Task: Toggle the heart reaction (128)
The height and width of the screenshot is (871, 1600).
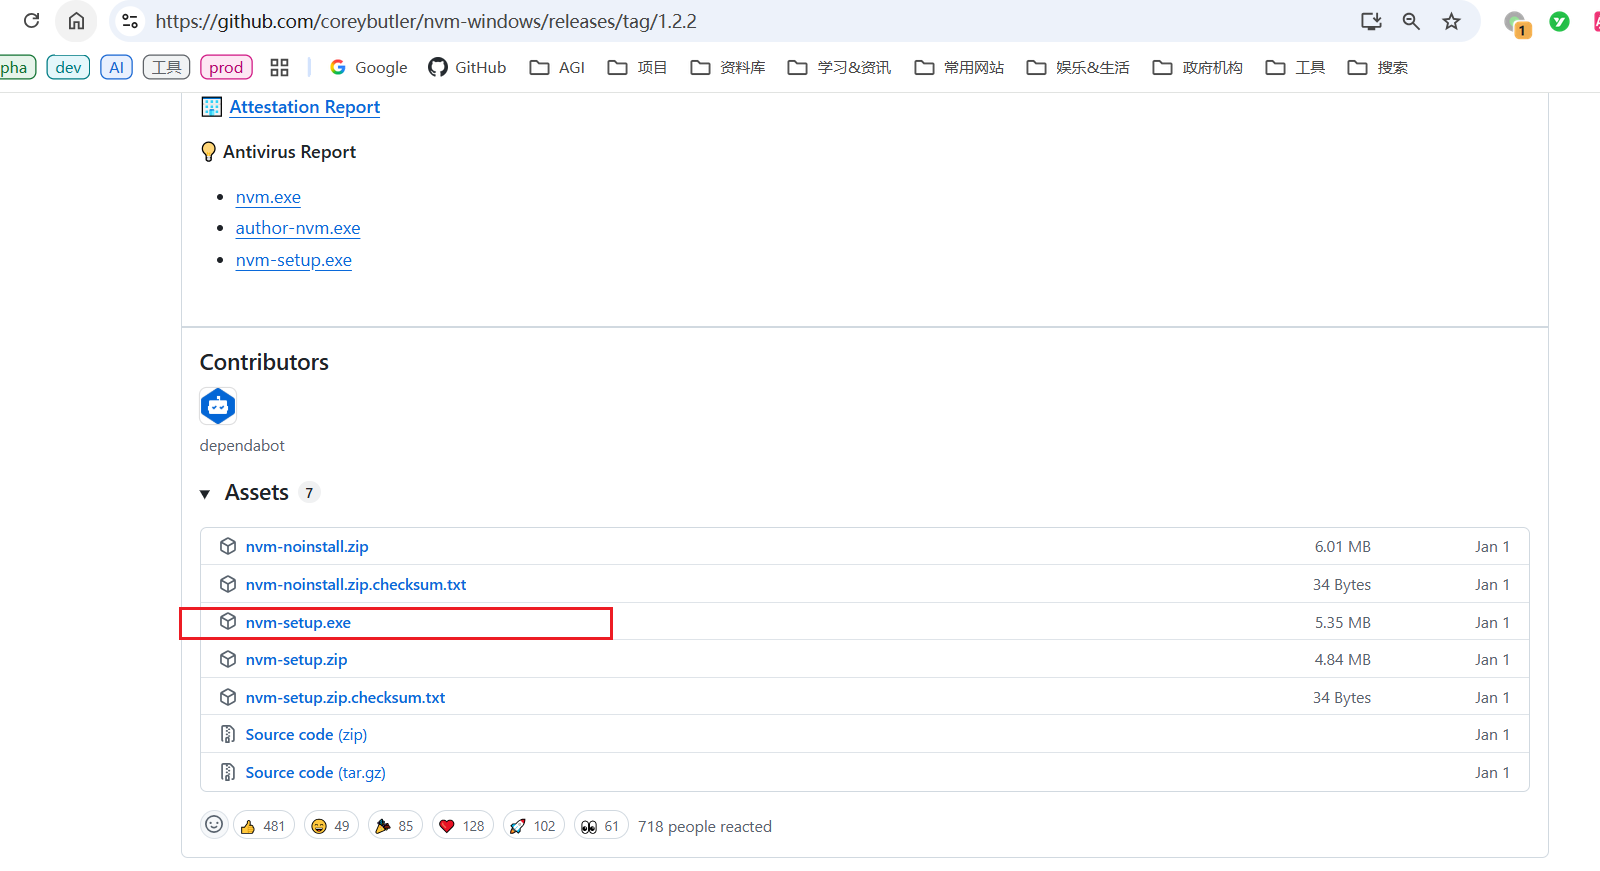Action: coord(462,826)
